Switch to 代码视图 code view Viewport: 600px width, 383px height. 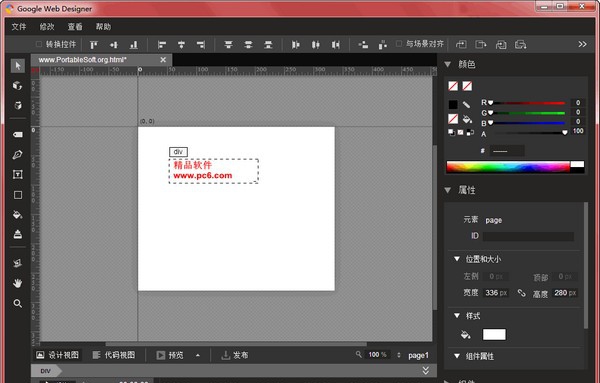(x=114, y=355)
